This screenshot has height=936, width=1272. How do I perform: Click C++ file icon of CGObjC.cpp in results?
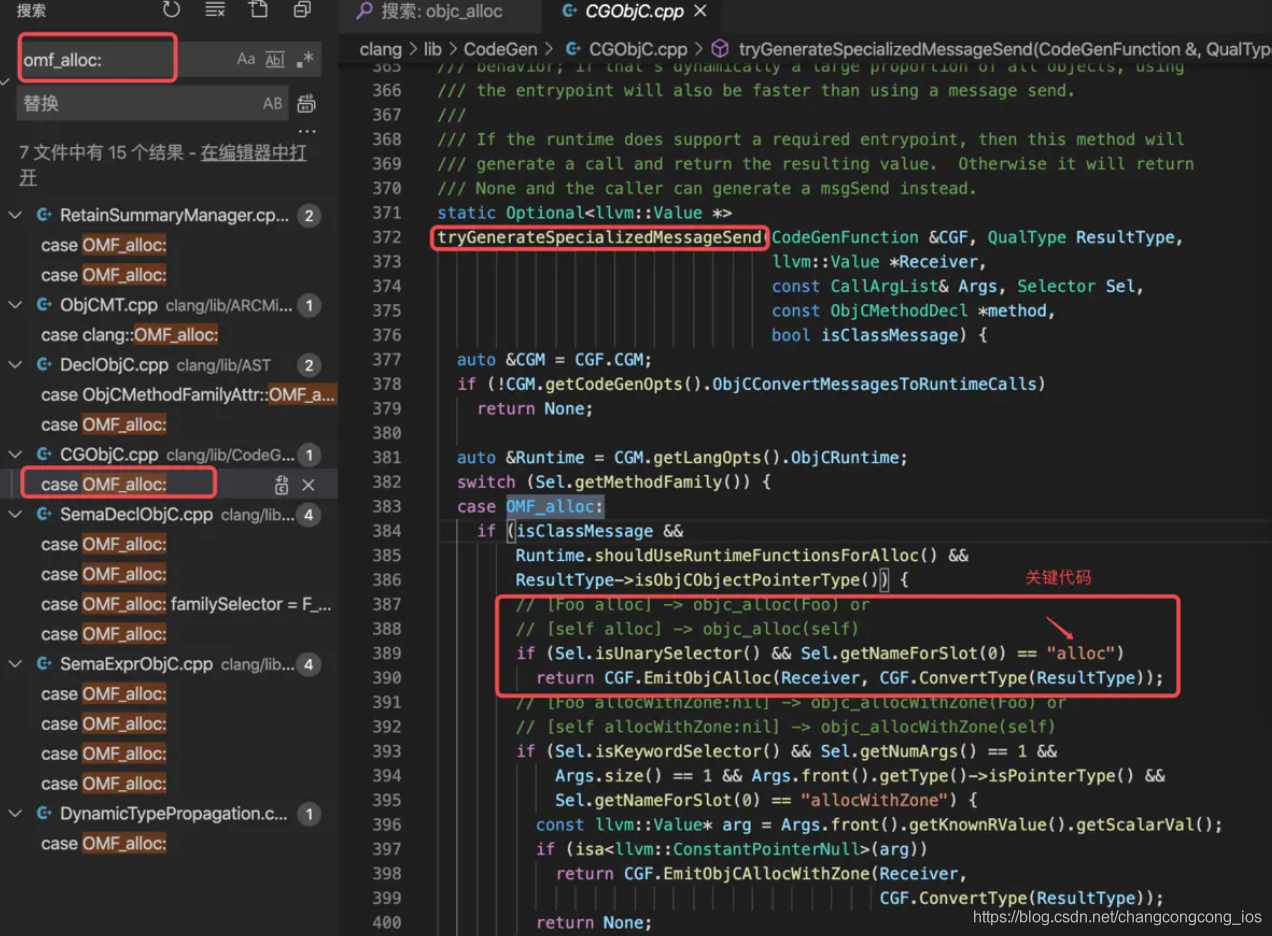coord(44,455)
